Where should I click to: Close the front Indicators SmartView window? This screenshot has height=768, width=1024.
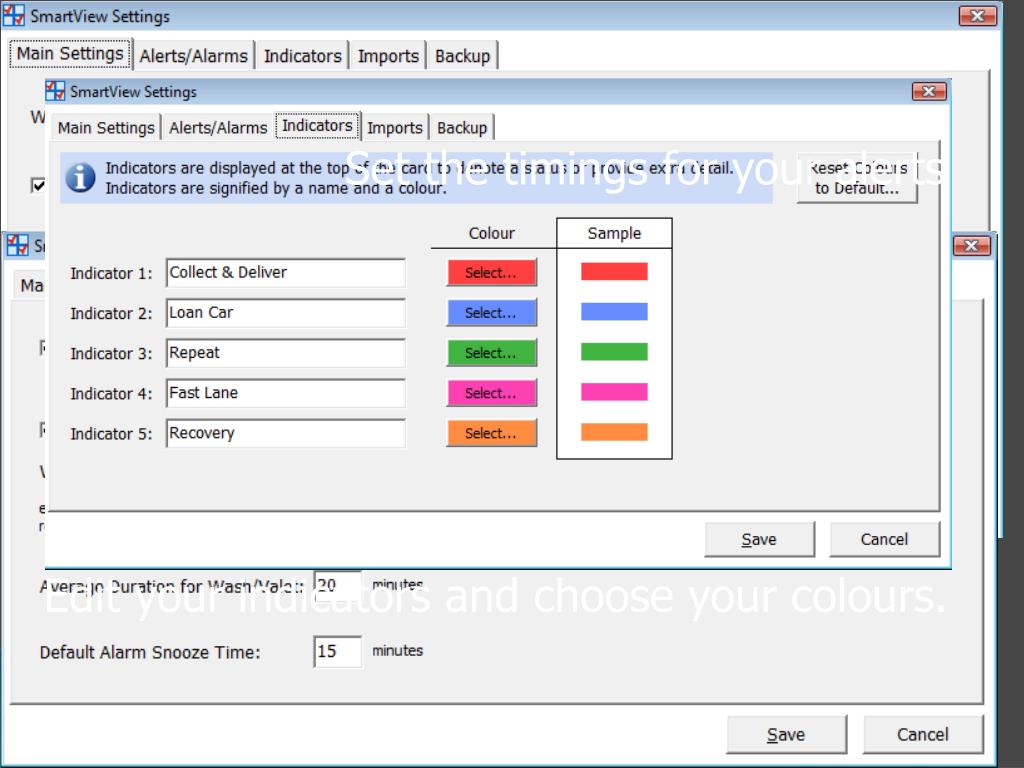coord(929,91)
